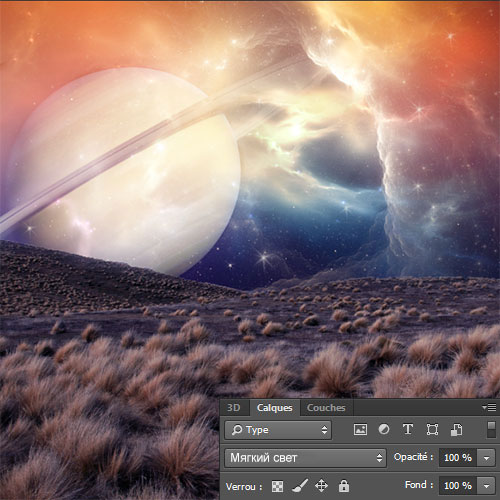Lock image pixels brush icon
The width and height of the screenshot is (500, 500).
300,486
